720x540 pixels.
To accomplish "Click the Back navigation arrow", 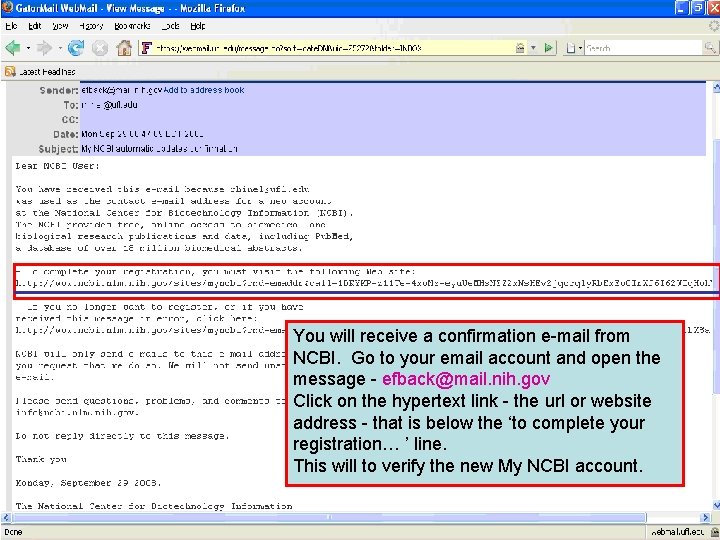I will click(13, 47).
